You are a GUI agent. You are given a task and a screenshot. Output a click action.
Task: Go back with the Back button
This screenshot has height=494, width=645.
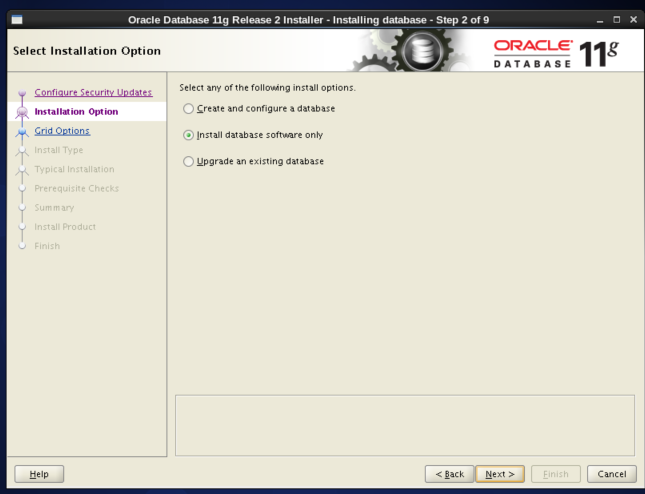(x=449, y=474)
